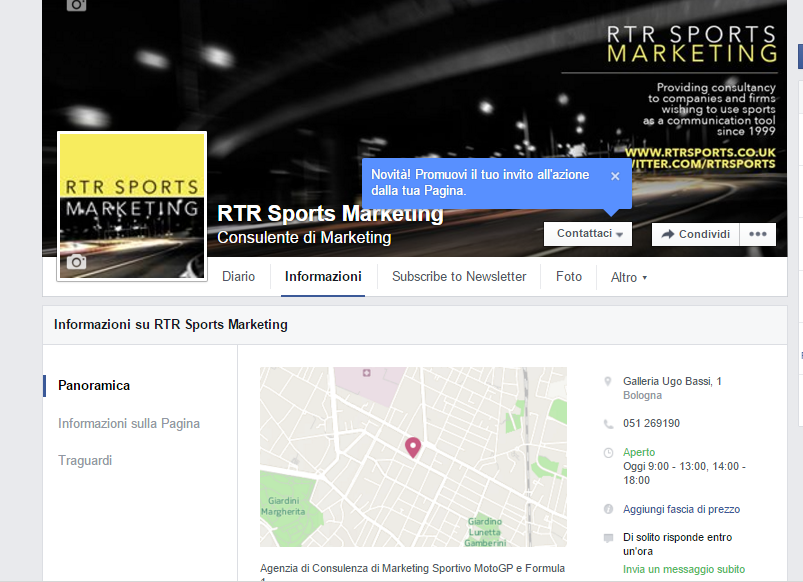Screen dimensions: 803x582
Task: Click the cover photo camera icon
Action: [76, 5]
